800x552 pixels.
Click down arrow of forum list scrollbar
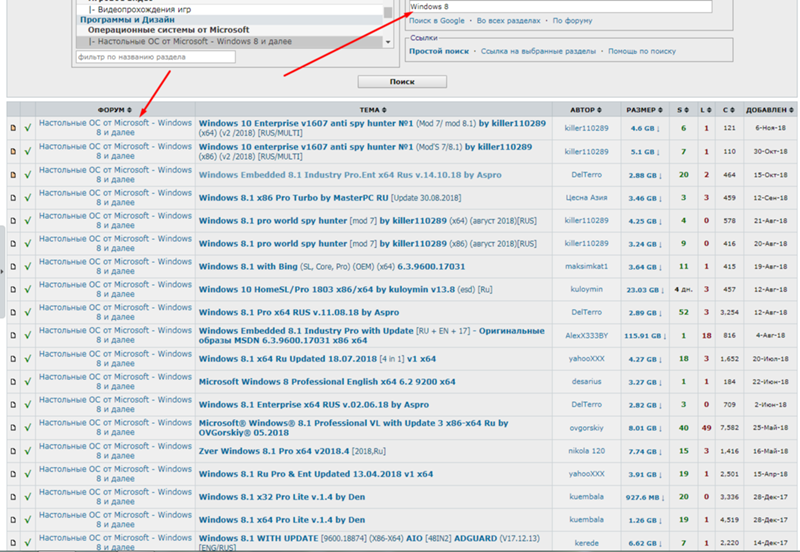tap(388, 42)
